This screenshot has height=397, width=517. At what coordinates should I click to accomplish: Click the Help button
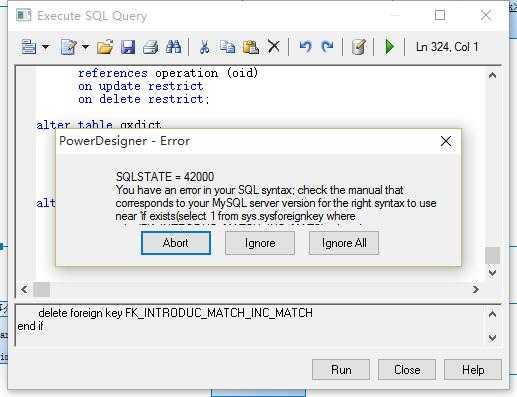click(473, 370)
